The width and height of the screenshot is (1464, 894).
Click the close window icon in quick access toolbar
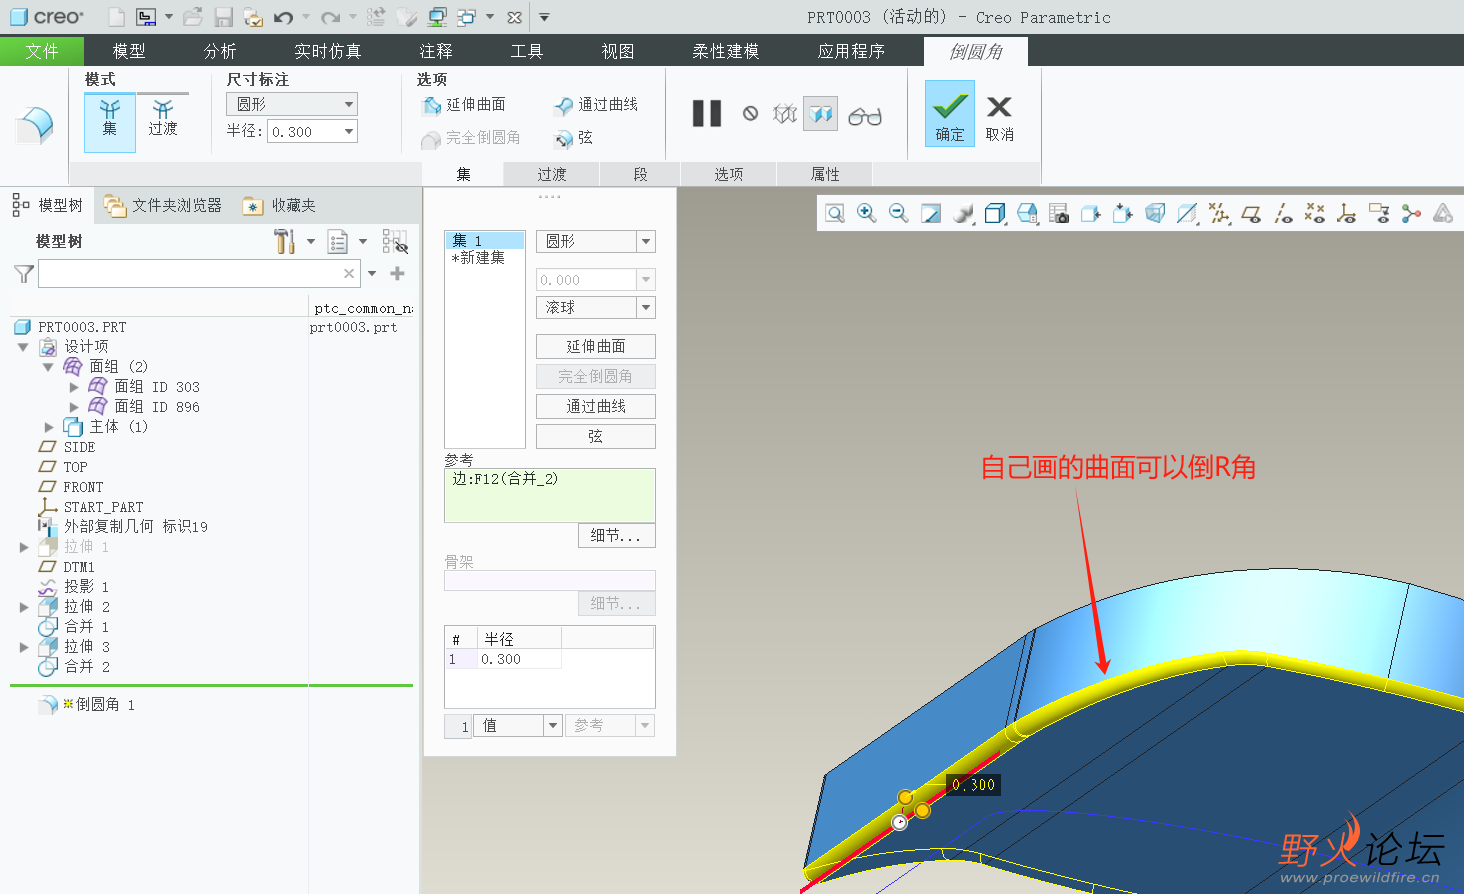coord(514,17)
